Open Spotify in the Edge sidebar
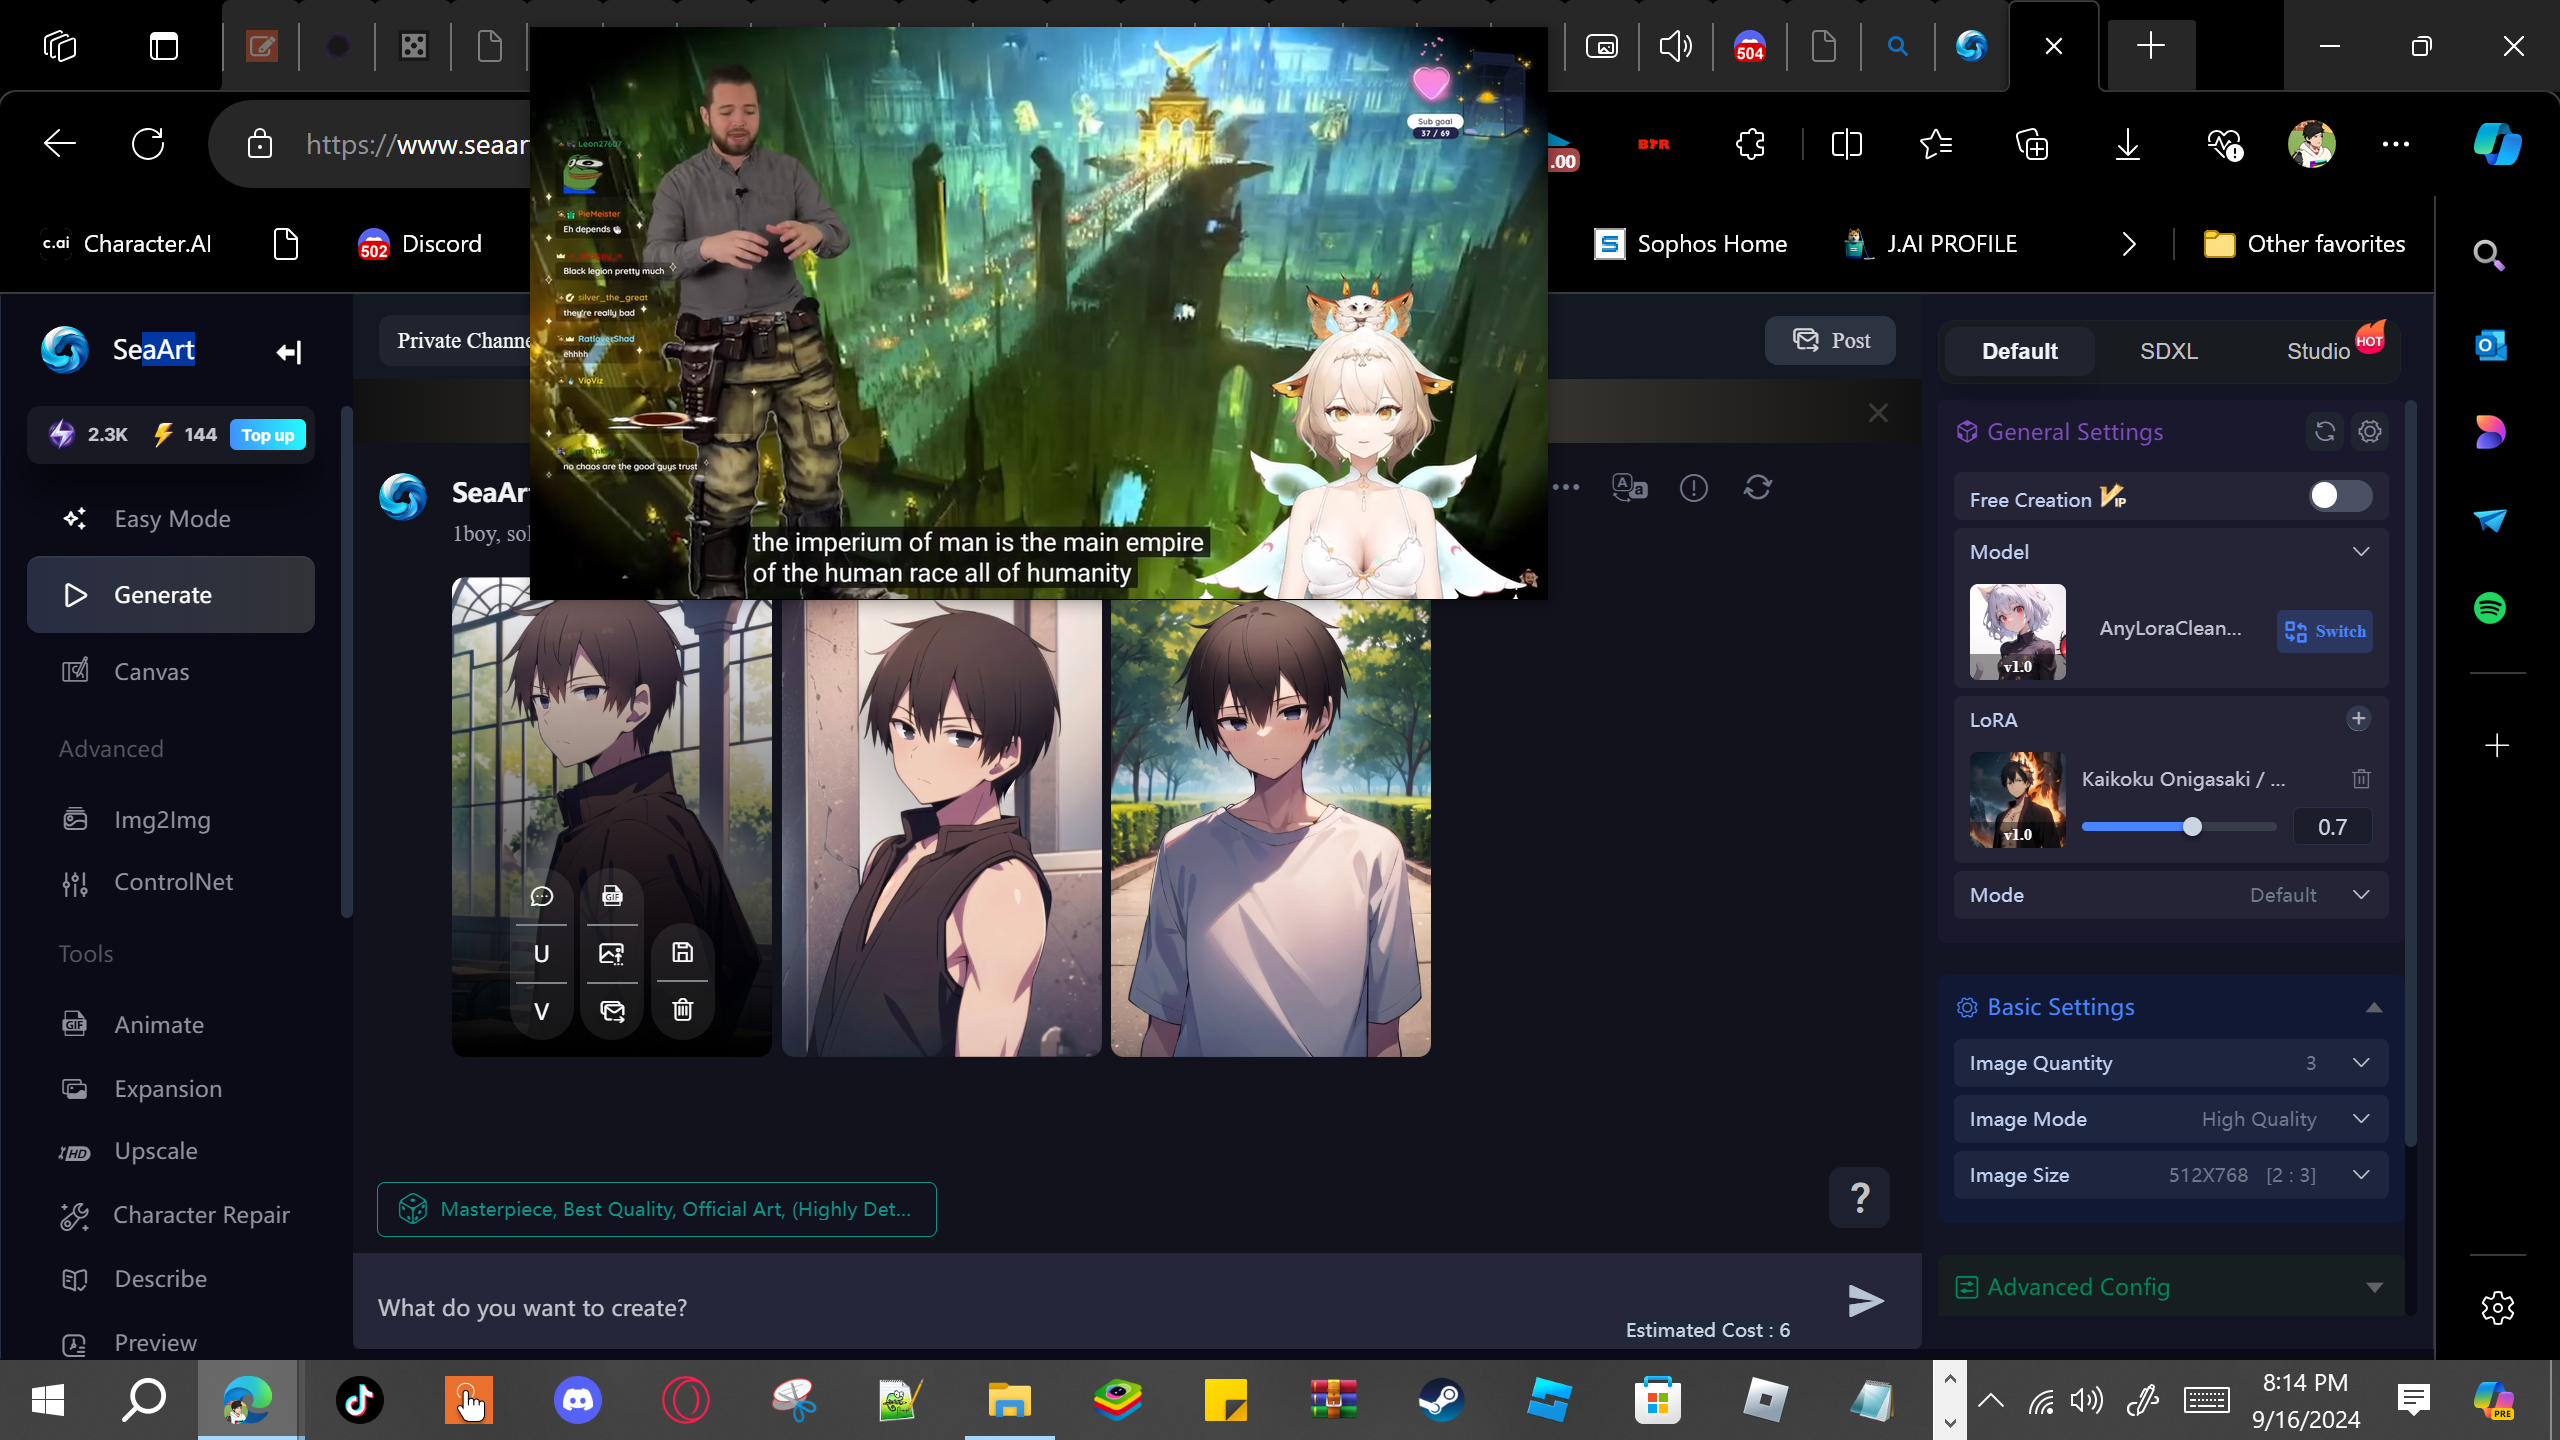 coord(2489,608)
